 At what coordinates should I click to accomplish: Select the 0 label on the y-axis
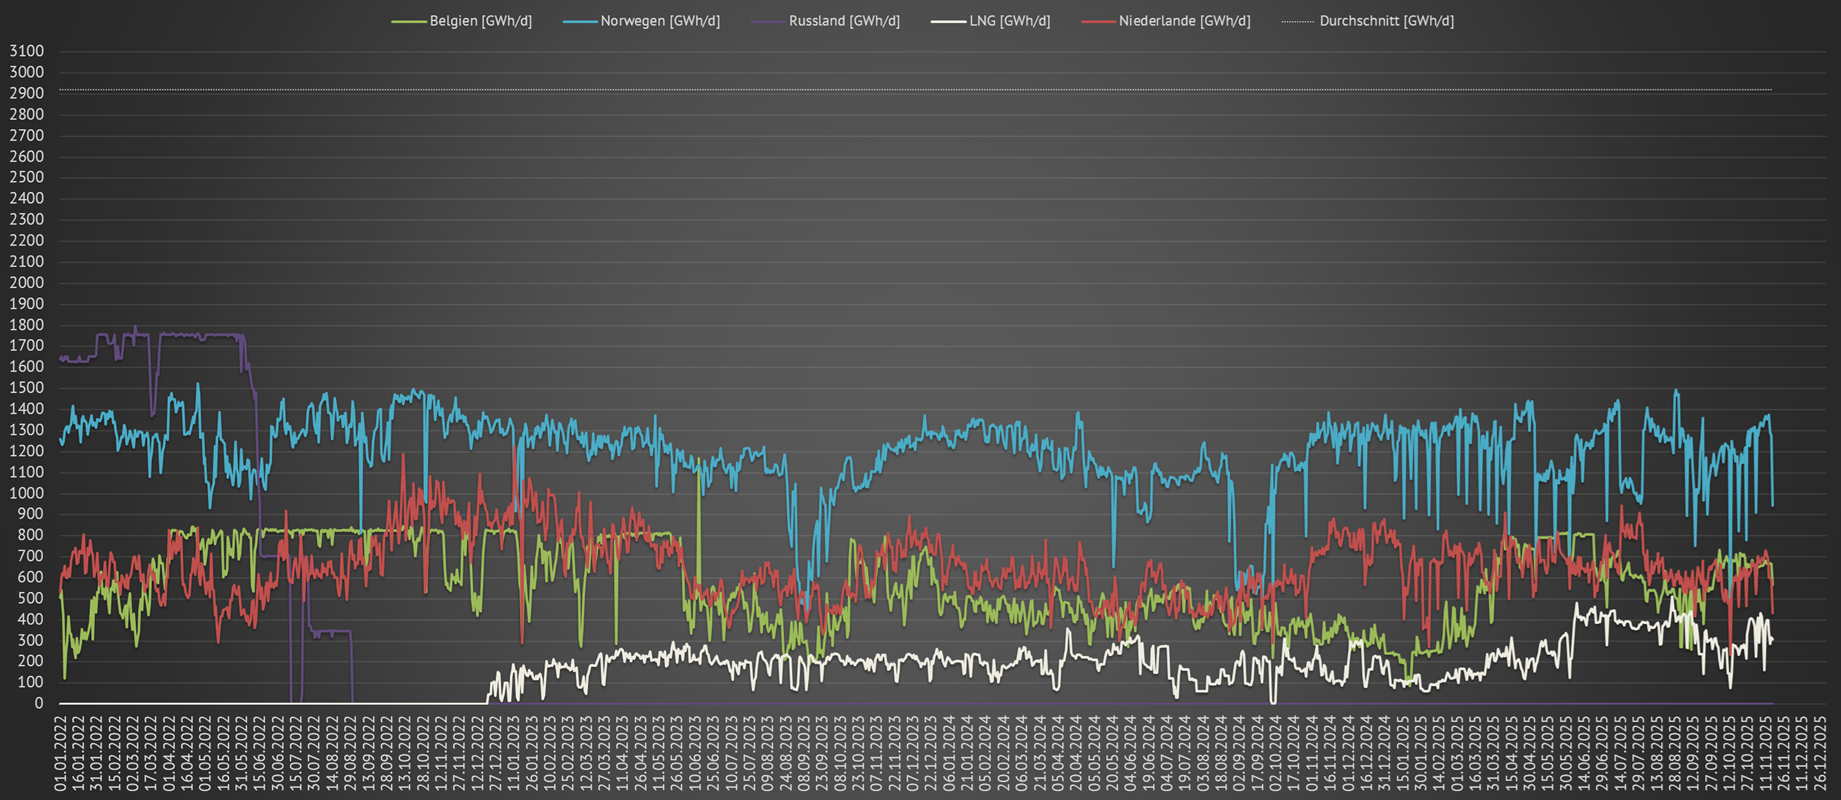39,703
